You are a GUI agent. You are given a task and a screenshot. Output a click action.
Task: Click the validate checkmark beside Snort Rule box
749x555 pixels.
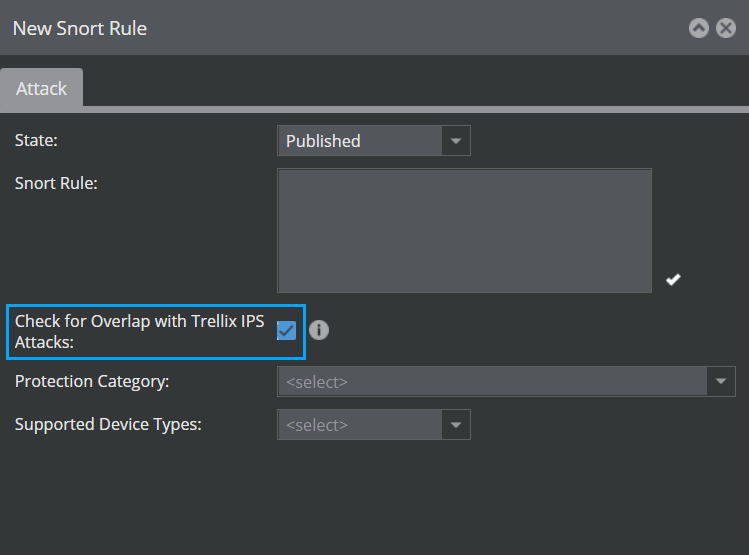(x=673, y=279)
